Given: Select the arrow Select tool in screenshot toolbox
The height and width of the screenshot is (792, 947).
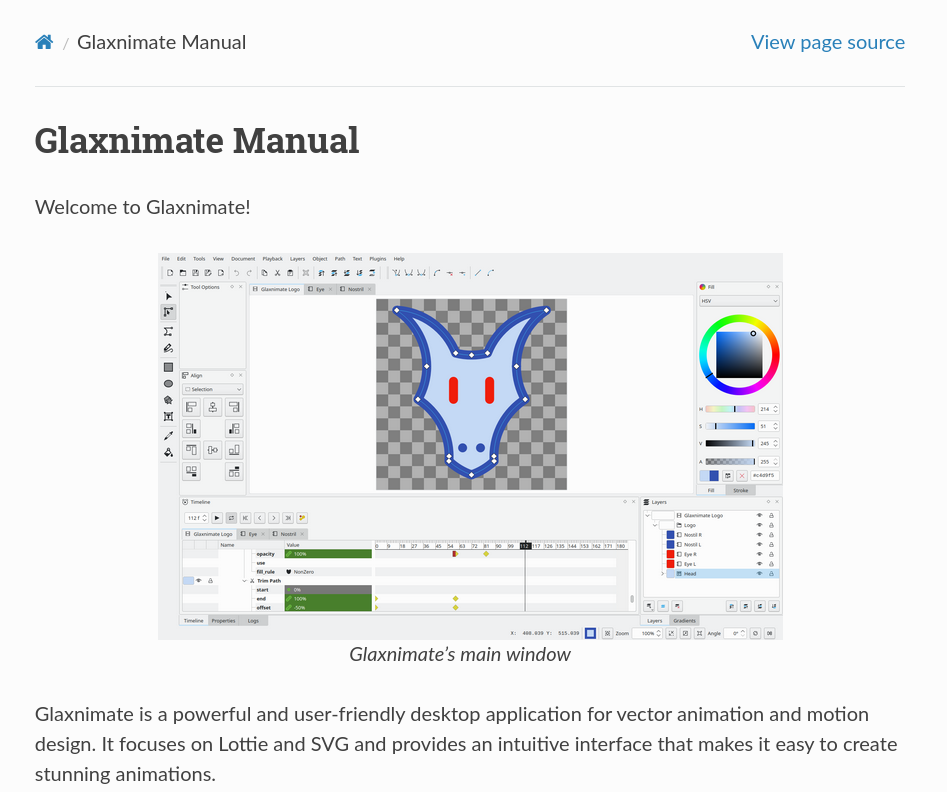Looking at the screenshot, I should 169,296.
